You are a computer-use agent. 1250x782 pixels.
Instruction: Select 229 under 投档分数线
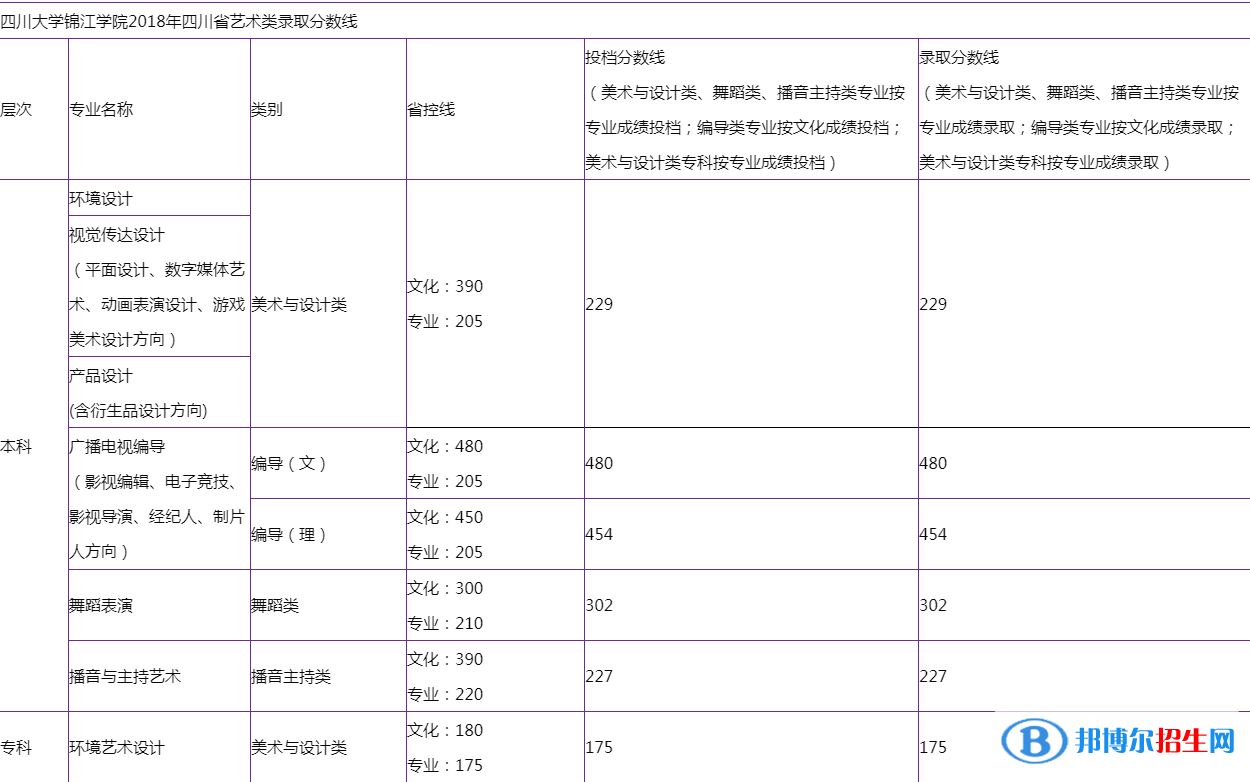pyautogui.click(x=599, y=304)
